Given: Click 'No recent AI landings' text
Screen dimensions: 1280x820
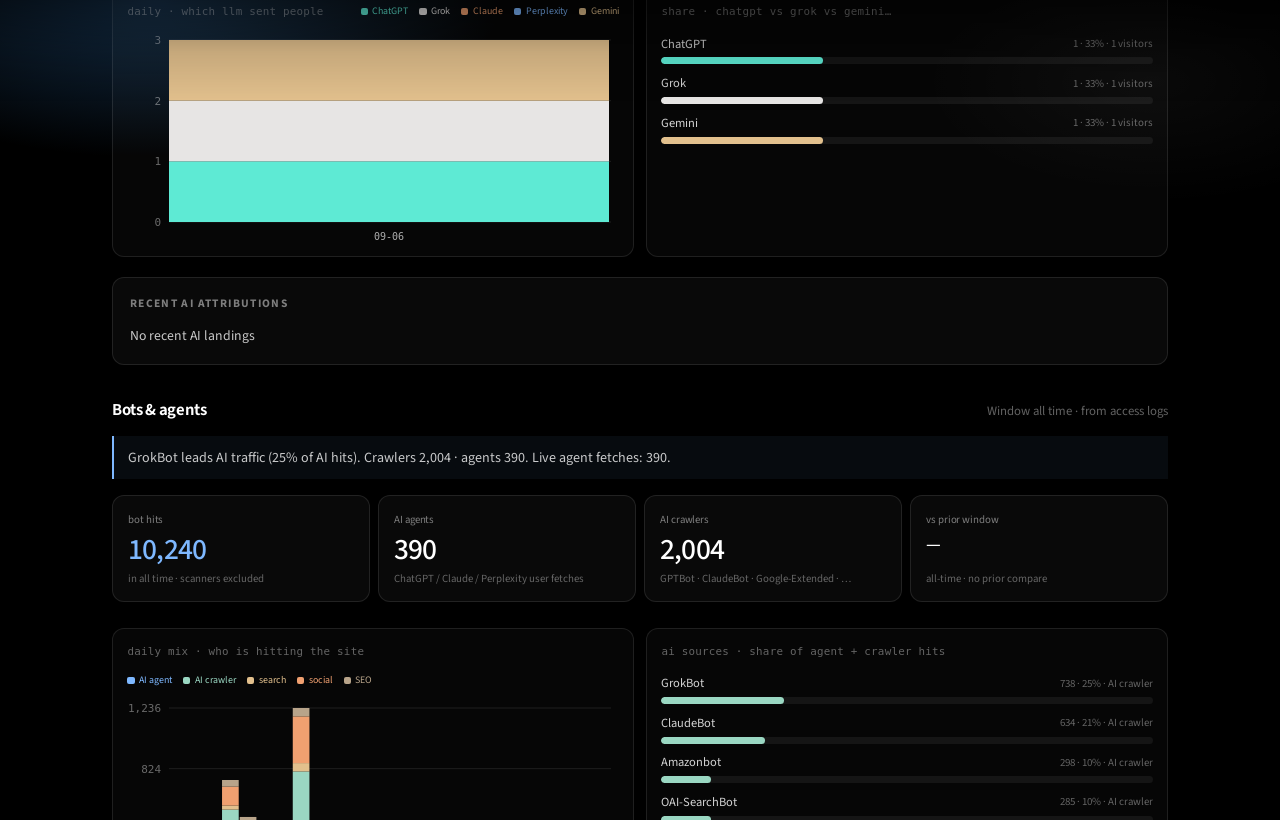Looking at the screenshot, I should (x=192, y=336).
